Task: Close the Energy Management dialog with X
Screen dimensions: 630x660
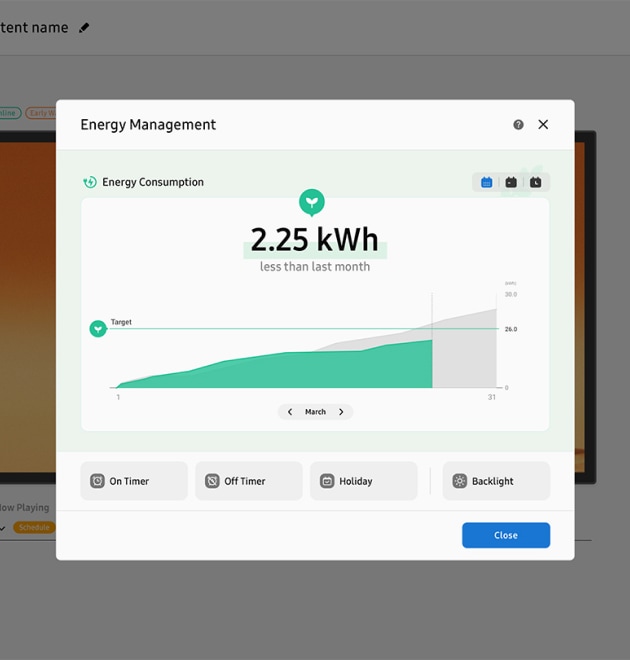Action: (x=543, y=125)
